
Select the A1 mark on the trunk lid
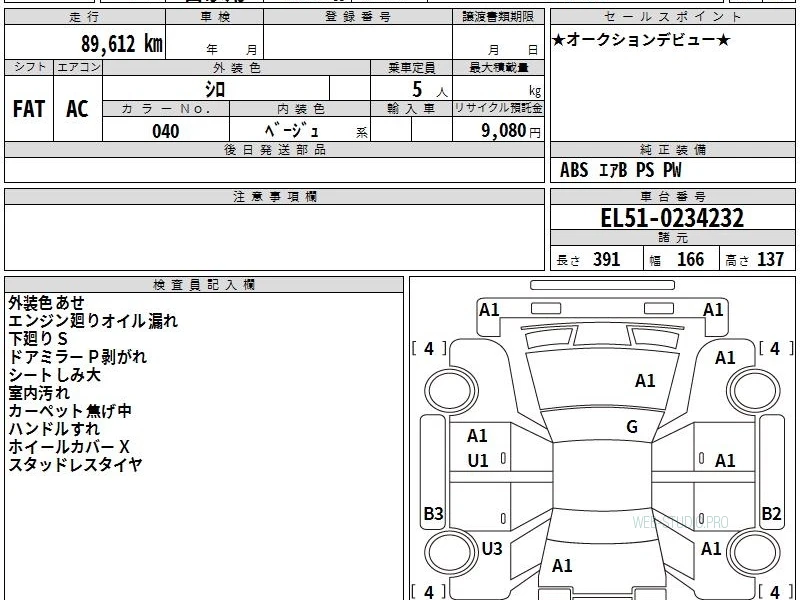tap(562, 565)
